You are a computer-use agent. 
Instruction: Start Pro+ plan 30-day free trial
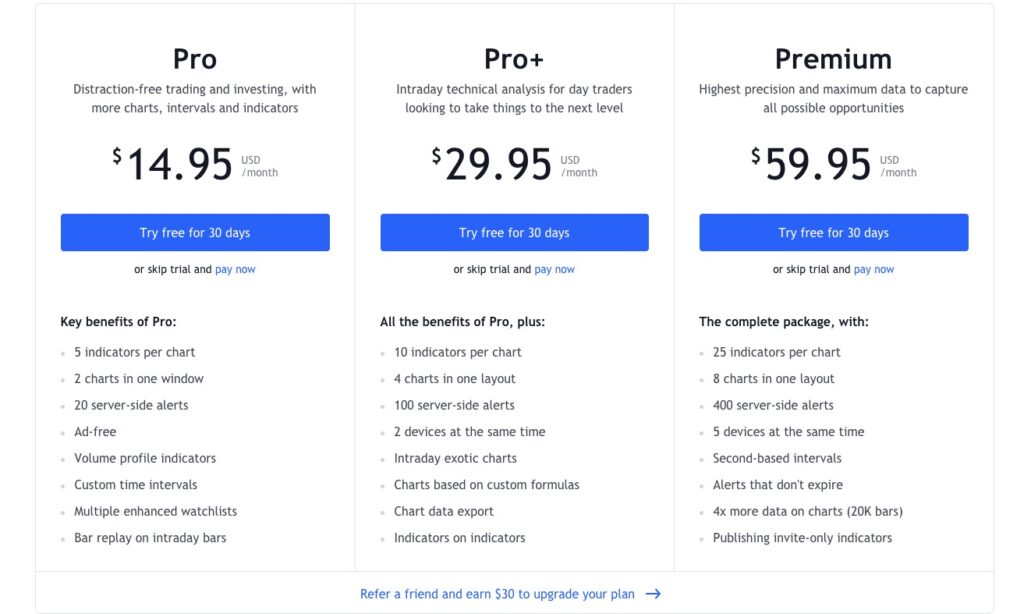[x=514, y=233]
